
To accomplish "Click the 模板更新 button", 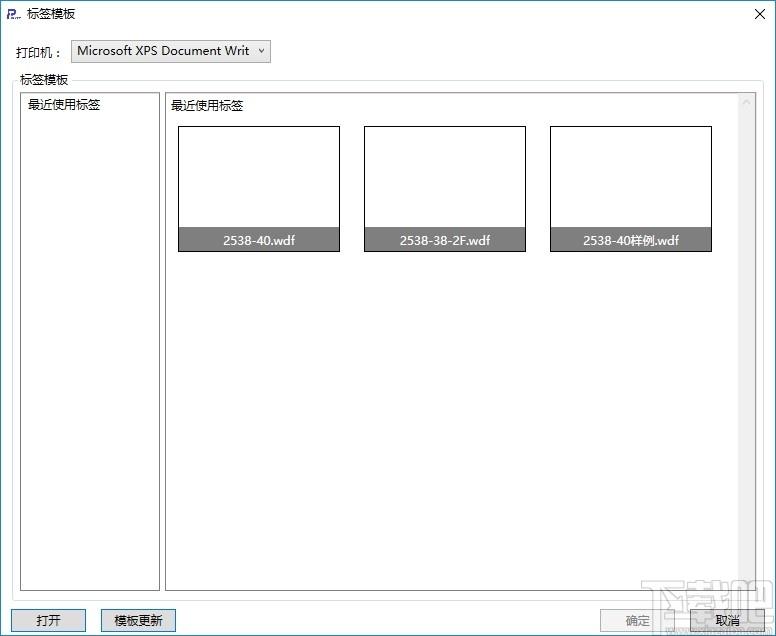I will 138,620.
